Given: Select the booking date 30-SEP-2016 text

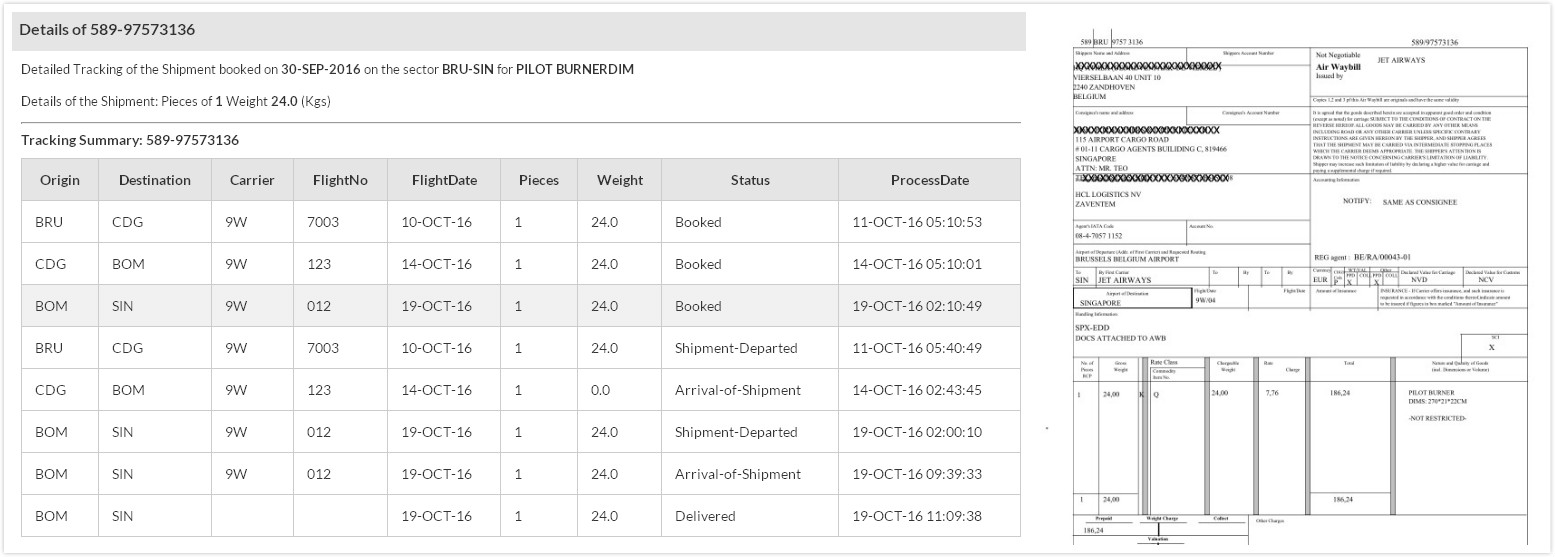Looking at the screenshot, I should click(320, 69).
